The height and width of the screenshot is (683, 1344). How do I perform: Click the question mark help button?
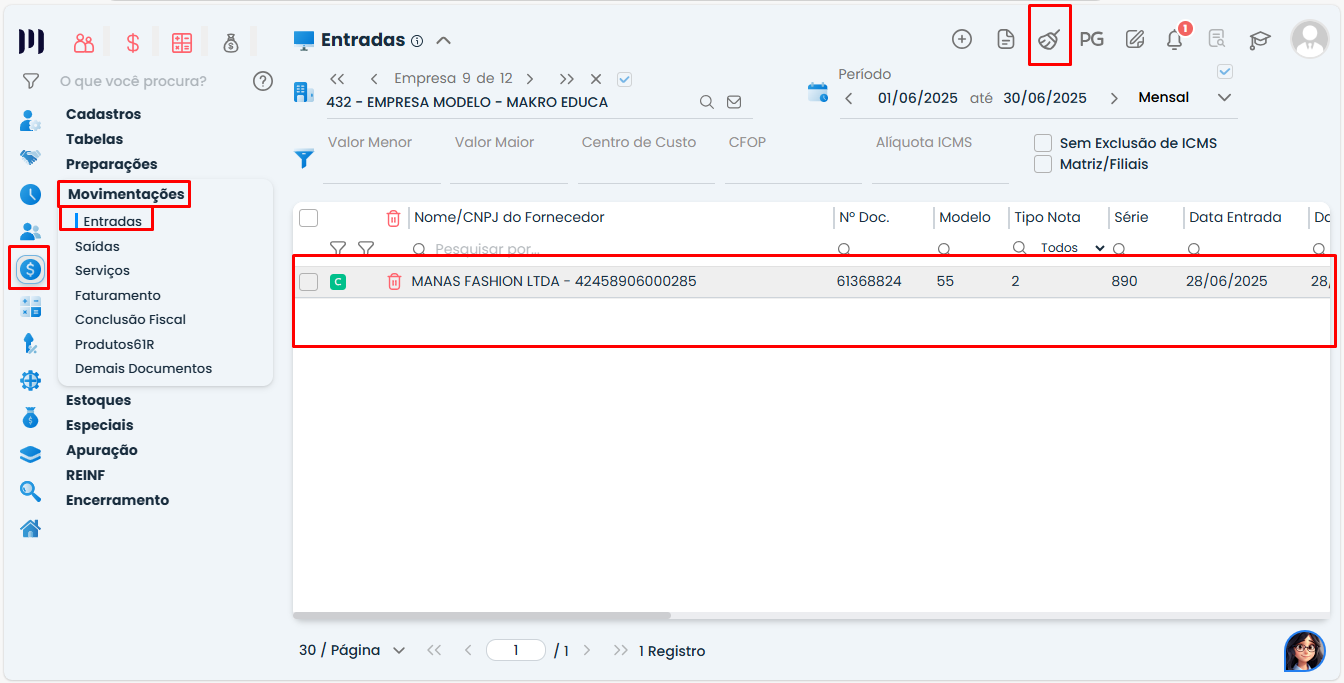click(262, 80)
